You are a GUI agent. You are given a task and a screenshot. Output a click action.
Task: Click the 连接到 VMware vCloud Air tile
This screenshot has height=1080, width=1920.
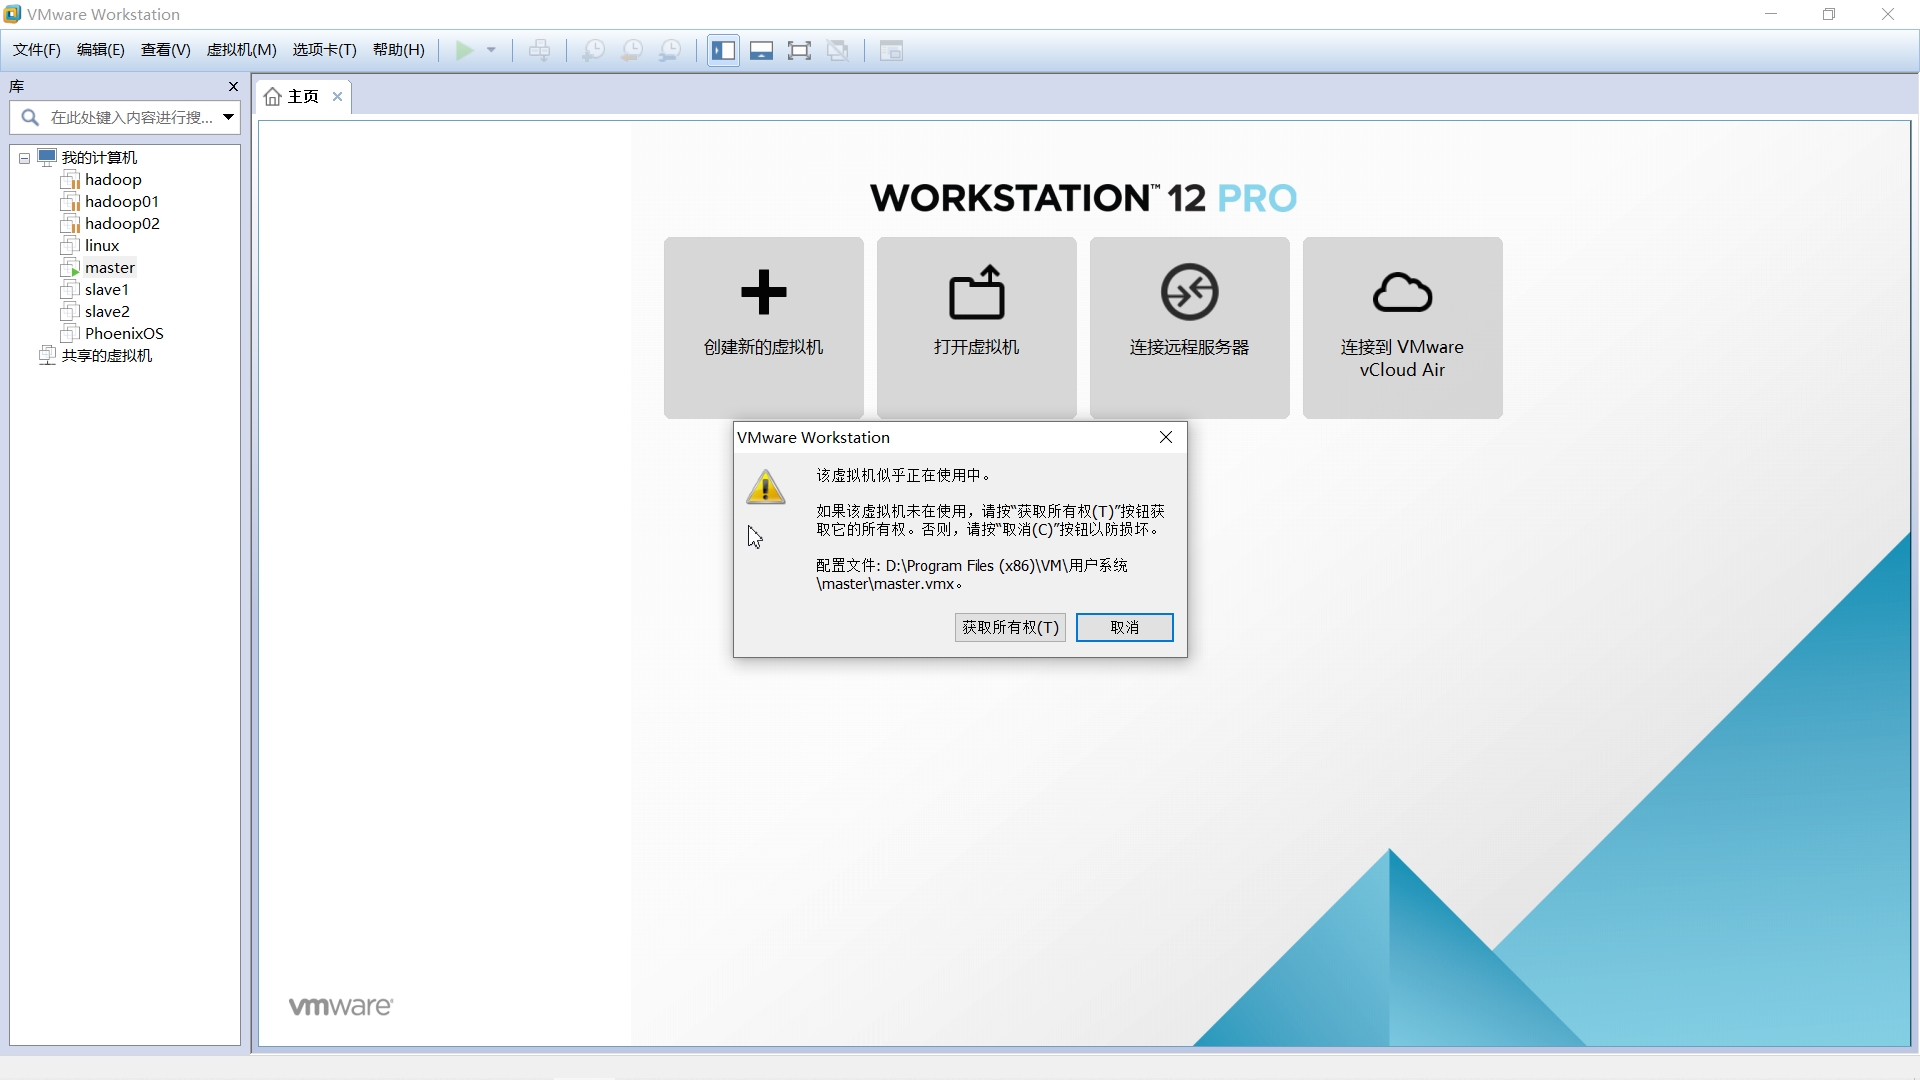1403,327
